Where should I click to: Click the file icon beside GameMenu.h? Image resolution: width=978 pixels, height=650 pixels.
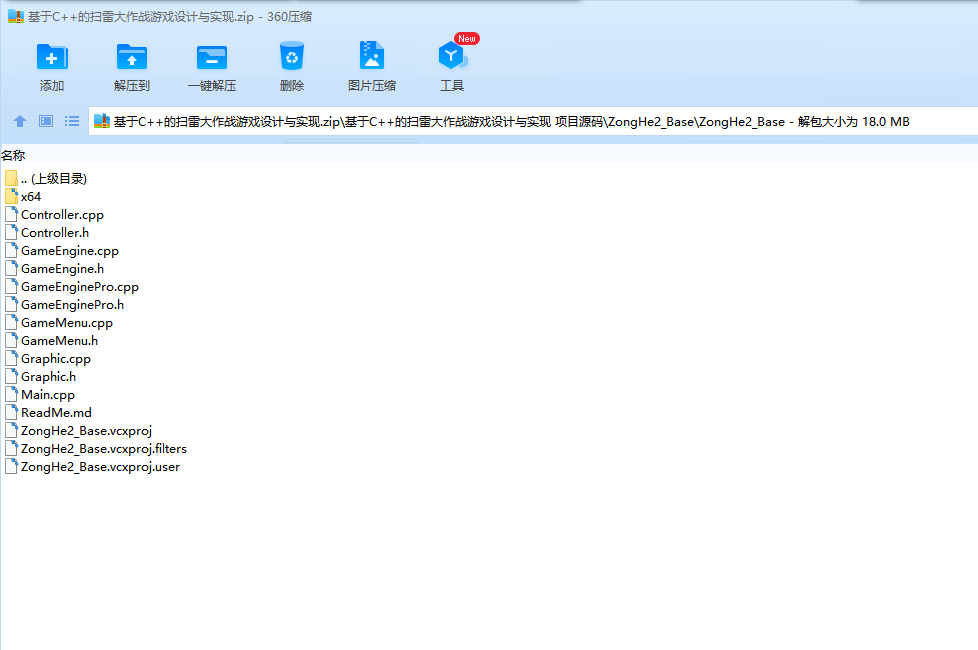pyautogui.click(x=11, y=340)
